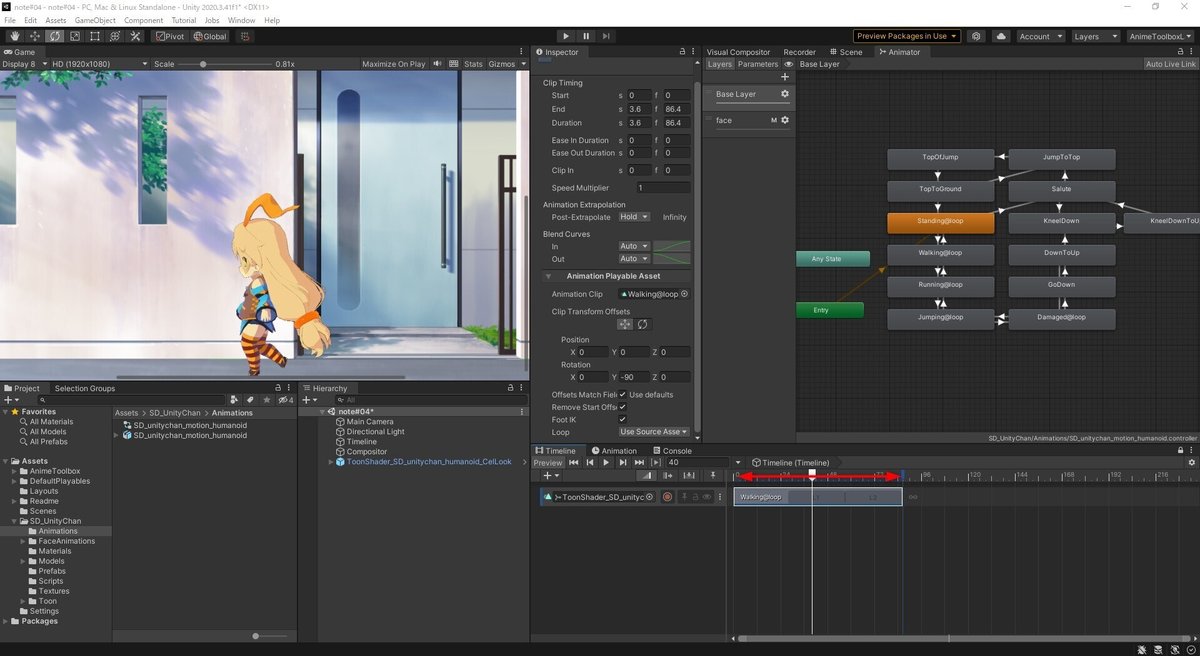1200x656 pixels.
Task: Open Account dropdown
Action: 1040,36
